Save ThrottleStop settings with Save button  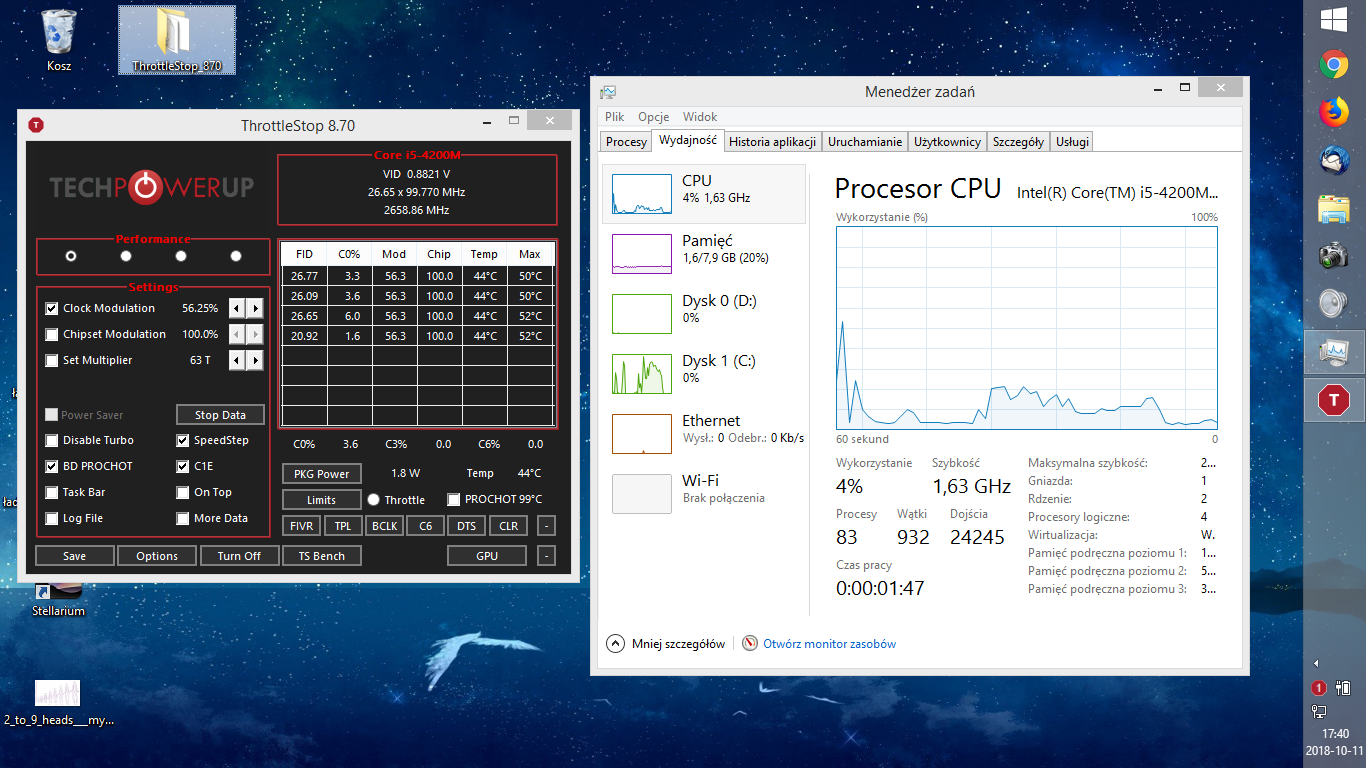point(74,556)
